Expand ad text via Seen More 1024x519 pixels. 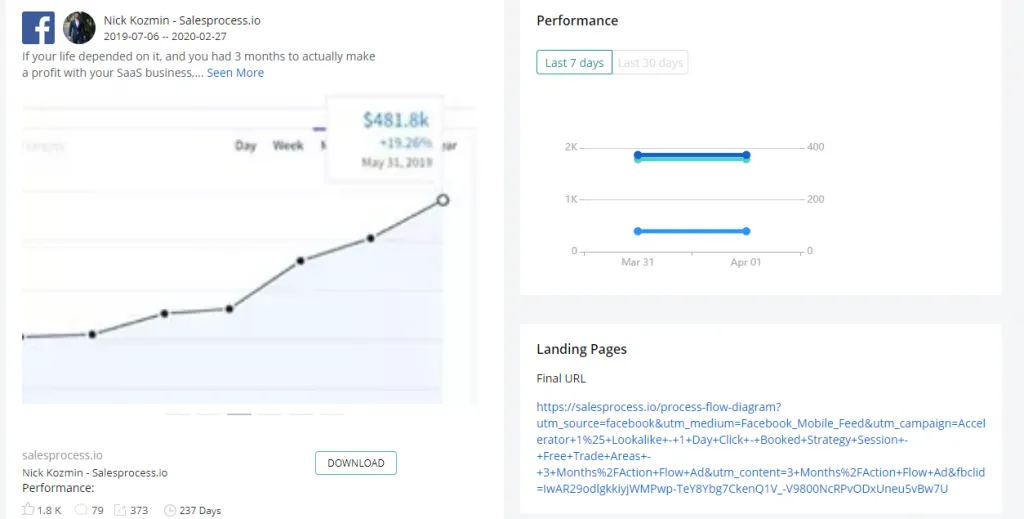[x=235, y=73]
